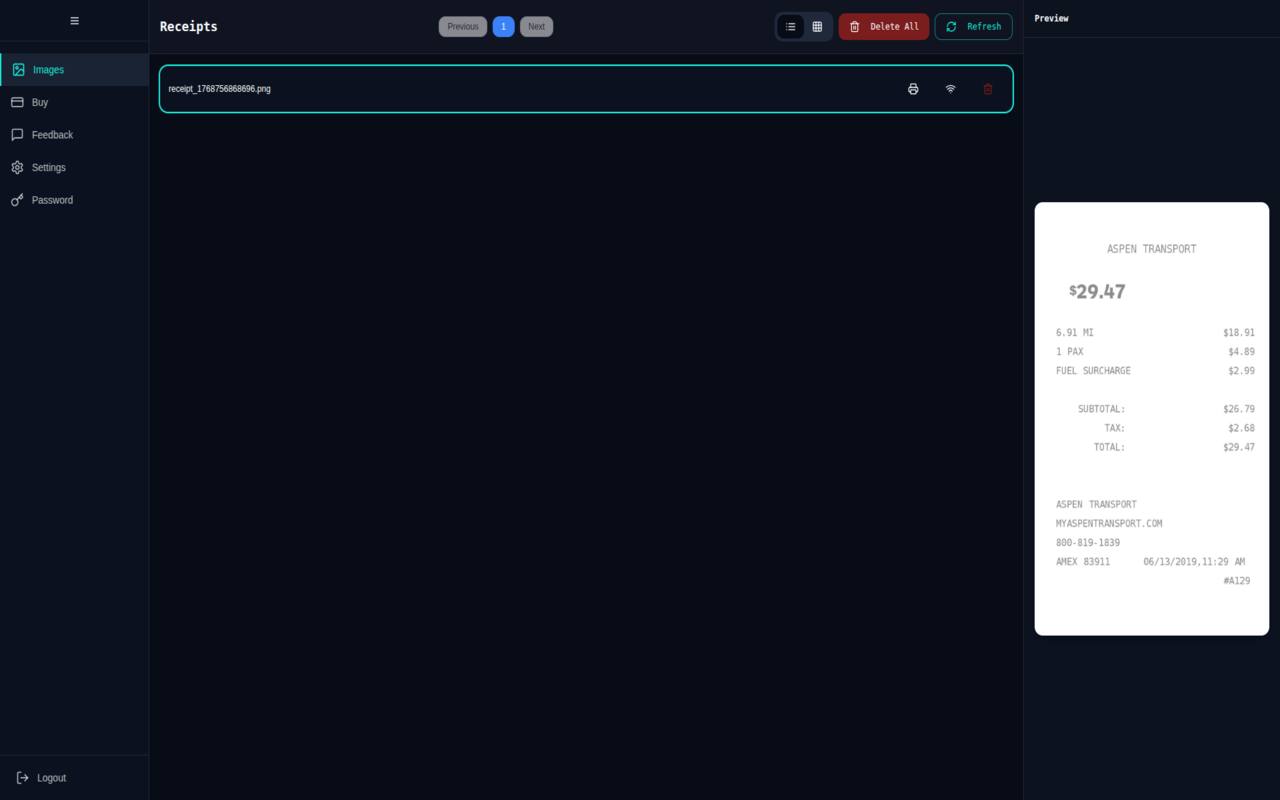Click the FUEL SURCHARGE line in preview

point(1155,371)
